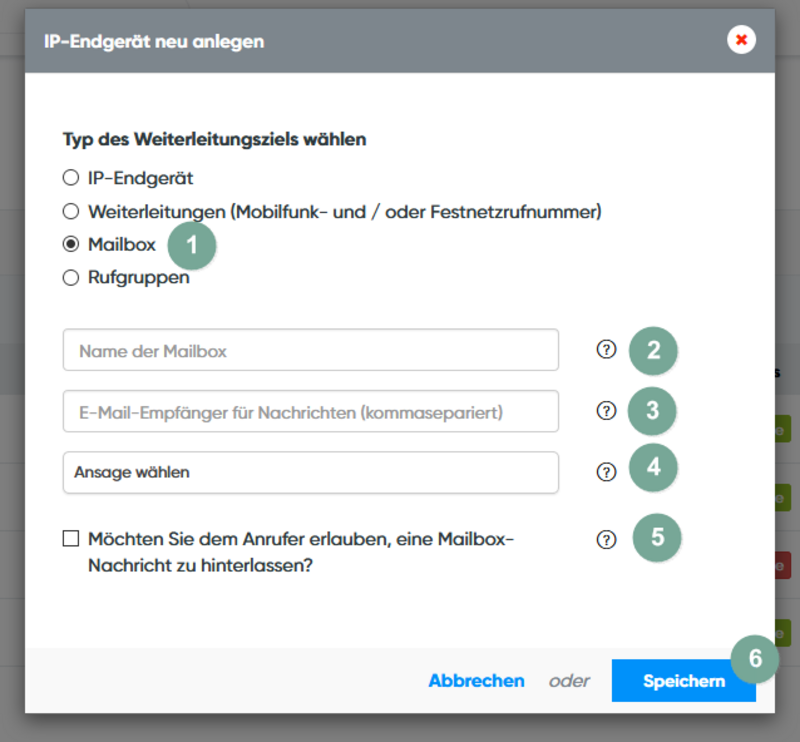Click the green circle marker labeled 6
Screen dimensions: 800x742
click(756, 658)
